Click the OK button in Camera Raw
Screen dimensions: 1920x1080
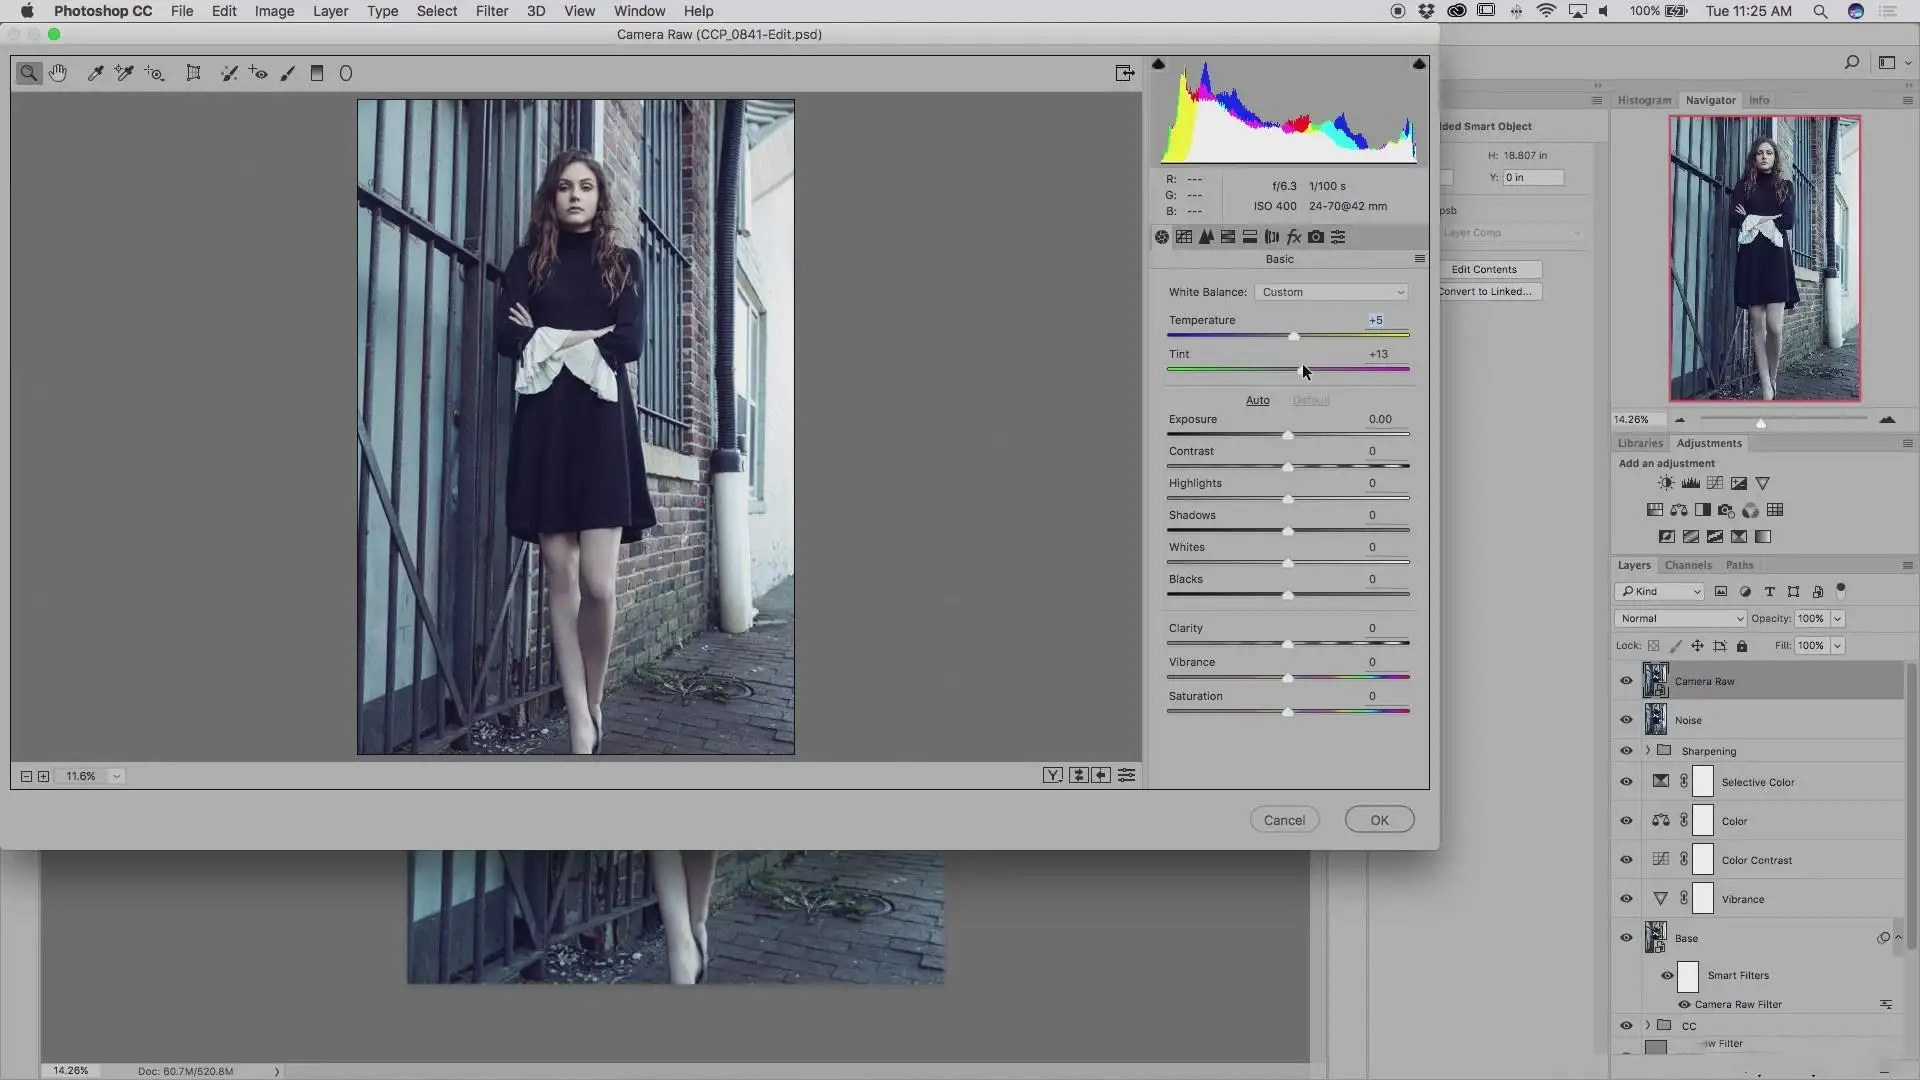[1379, 820]
